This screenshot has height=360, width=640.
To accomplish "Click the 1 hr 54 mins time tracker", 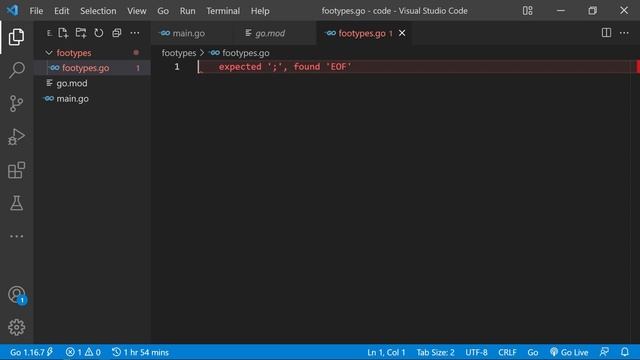I will coord(140,352).
